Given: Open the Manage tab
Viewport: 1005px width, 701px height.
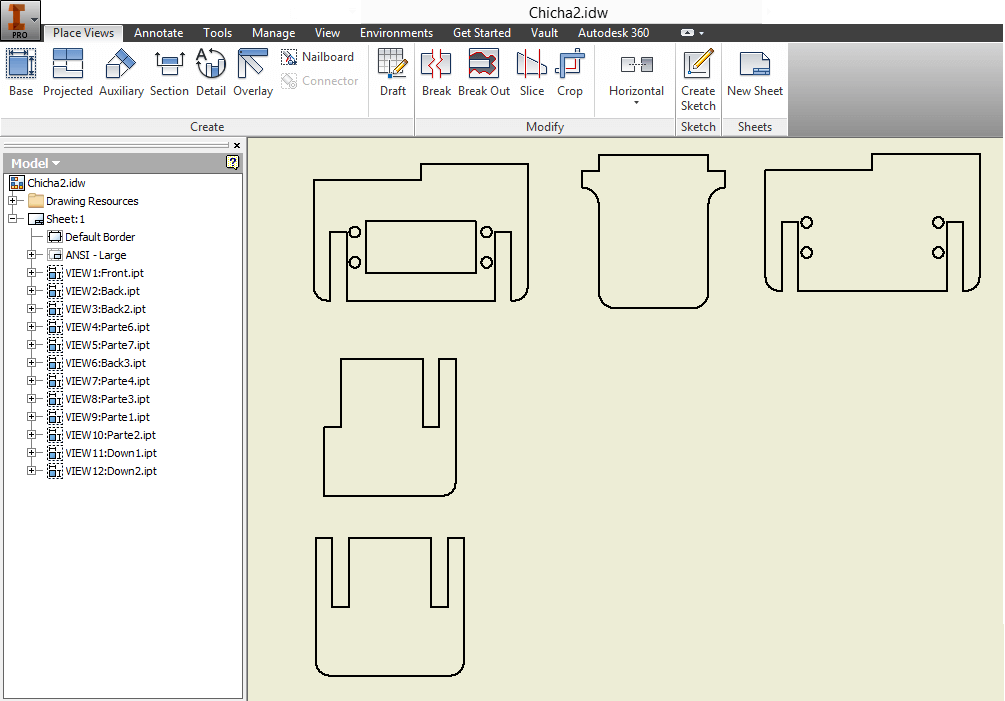Looking at the screenshot, I should pyautogui.click(x=274, y=33).
